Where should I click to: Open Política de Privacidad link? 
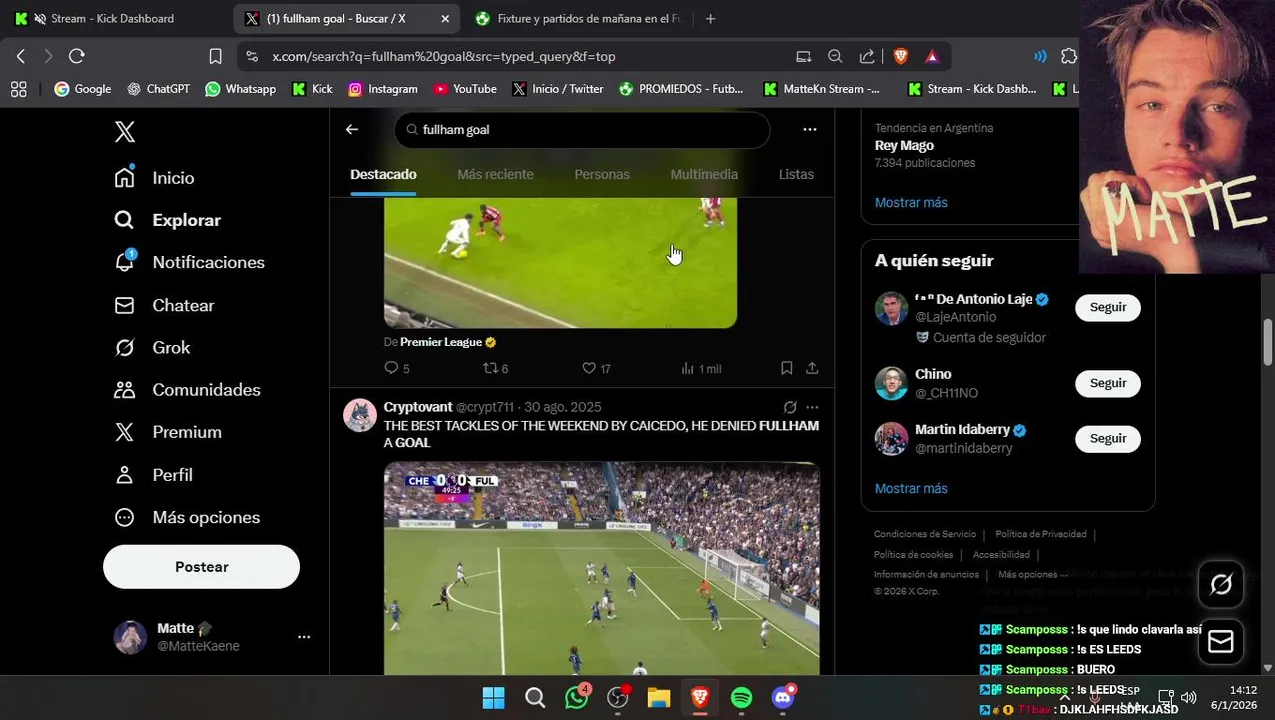(1041, 534)
